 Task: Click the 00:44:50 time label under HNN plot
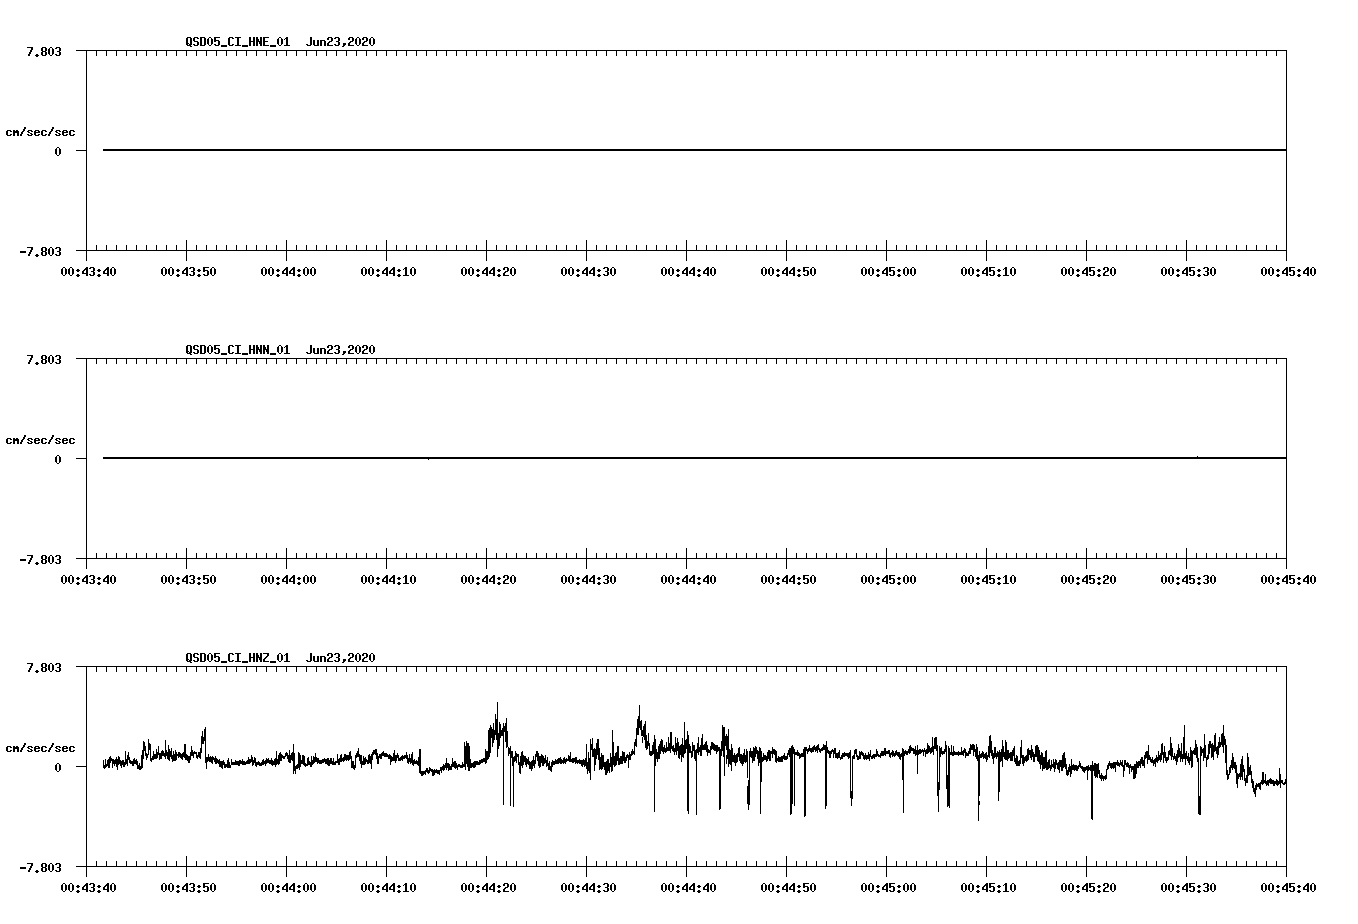(788, 579)
